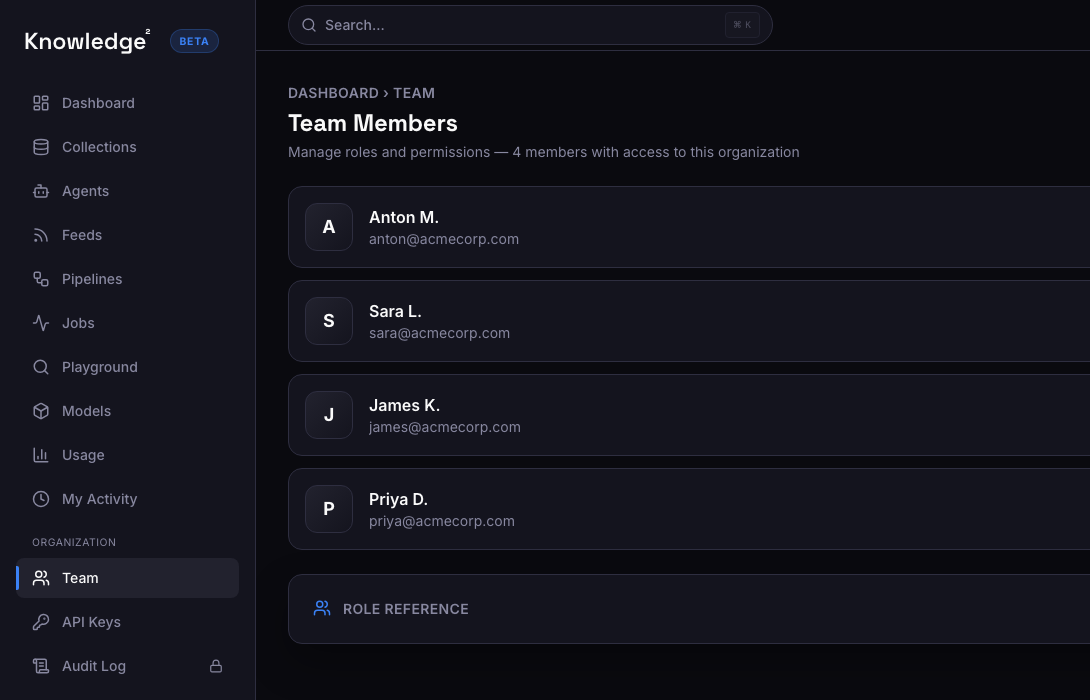1090x700 pixels.
Task: Click the Team users icon in the sidebar
Action: [40, 578]
